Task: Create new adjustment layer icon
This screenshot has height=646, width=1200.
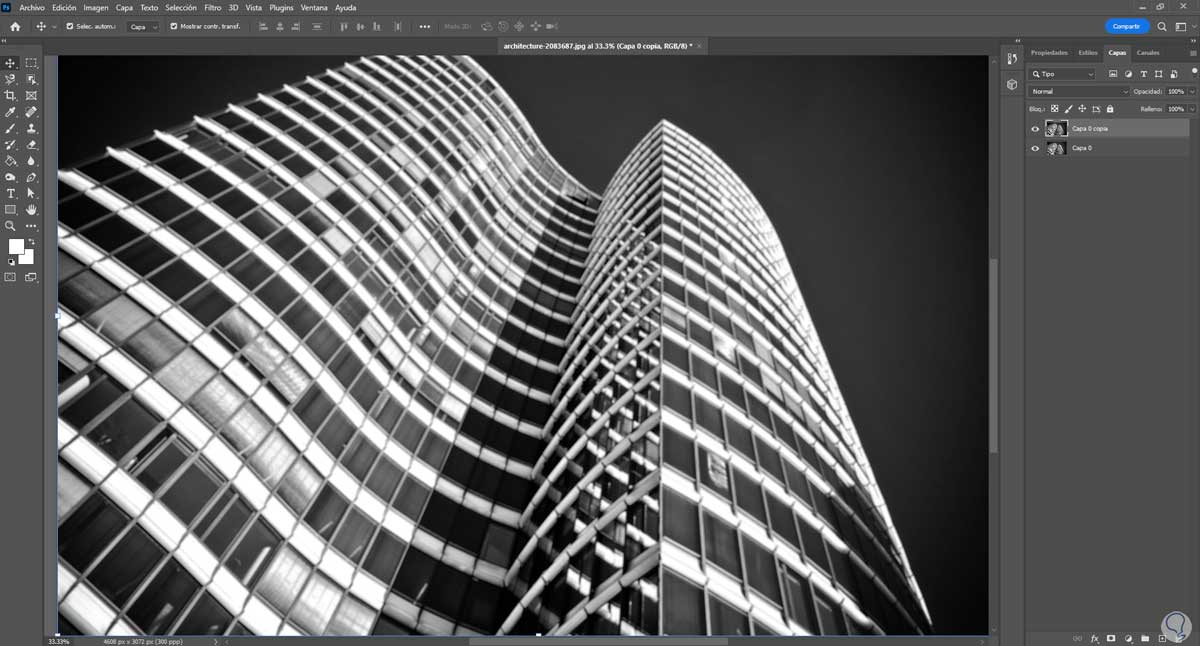Action: click(x=1128, y=637)
